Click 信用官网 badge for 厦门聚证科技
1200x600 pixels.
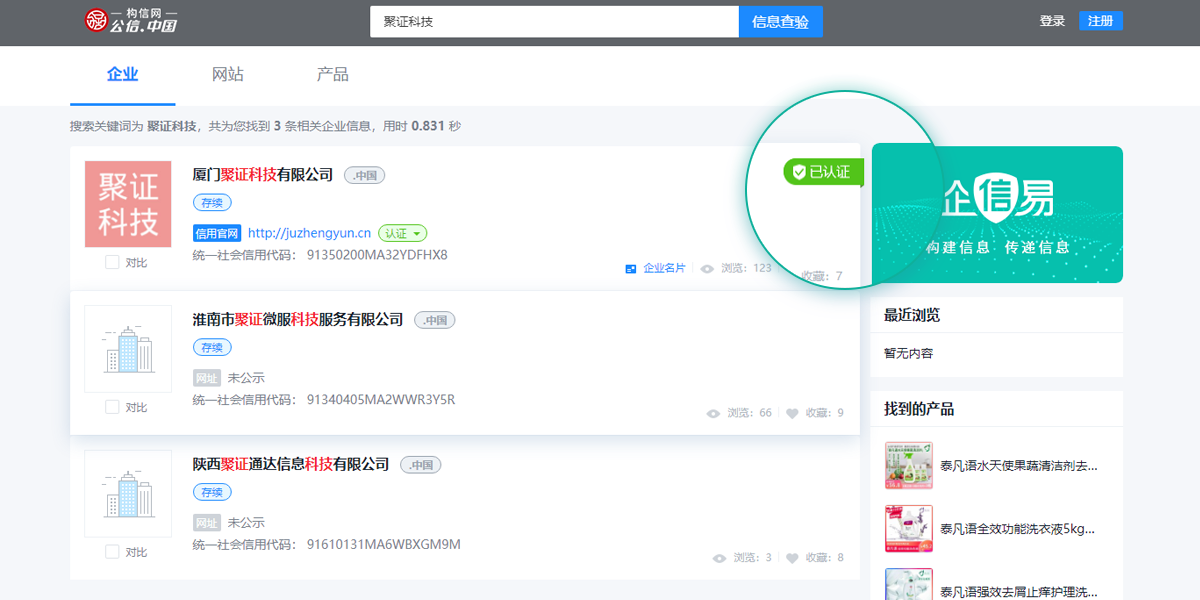coord(217,233)
